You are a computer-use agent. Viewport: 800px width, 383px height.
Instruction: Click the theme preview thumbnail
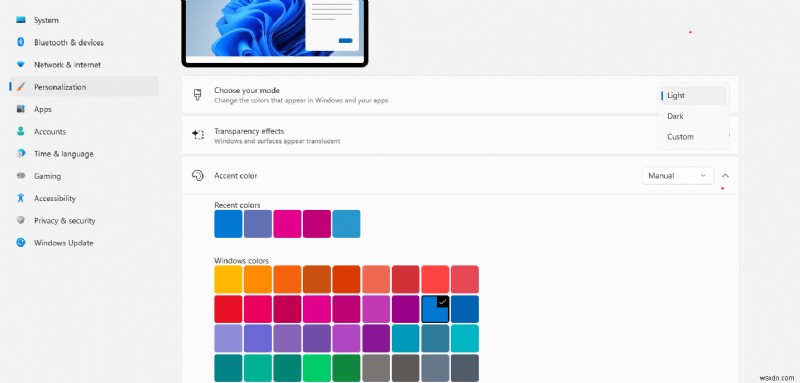point(275,33)
